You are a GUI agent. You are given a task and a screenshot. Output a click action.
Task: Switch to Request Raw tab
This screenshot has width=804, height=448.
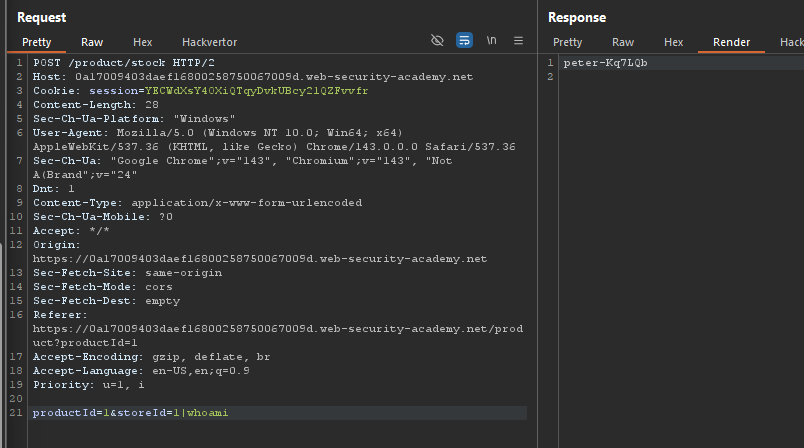(92, 42)
